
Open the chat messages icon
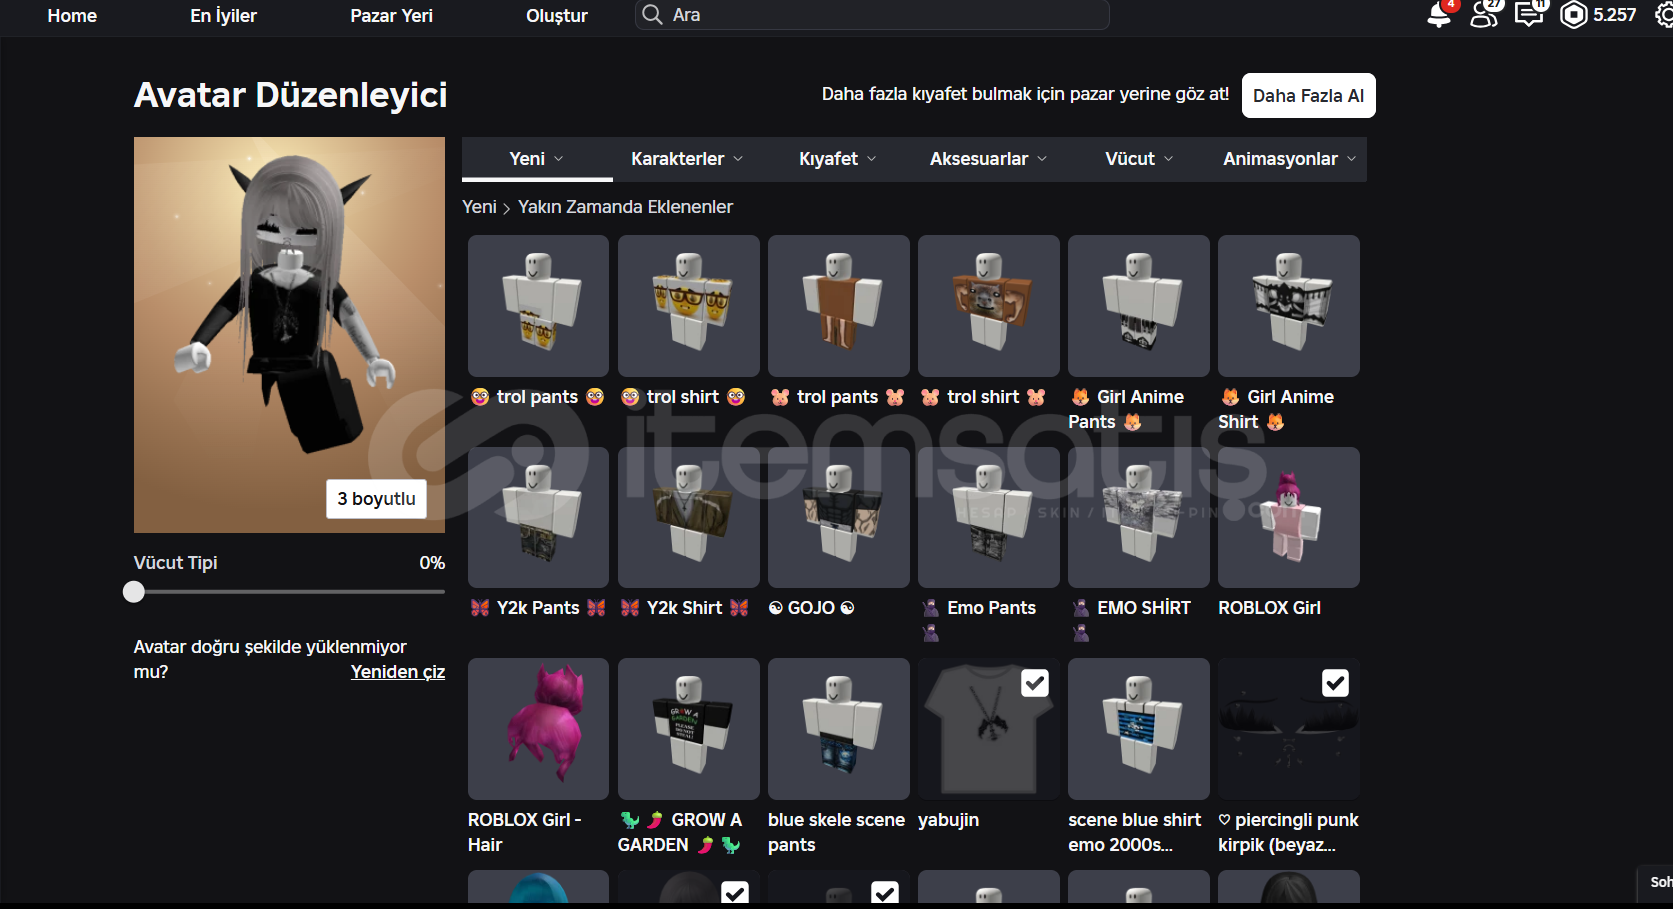tap(1529, 15)
